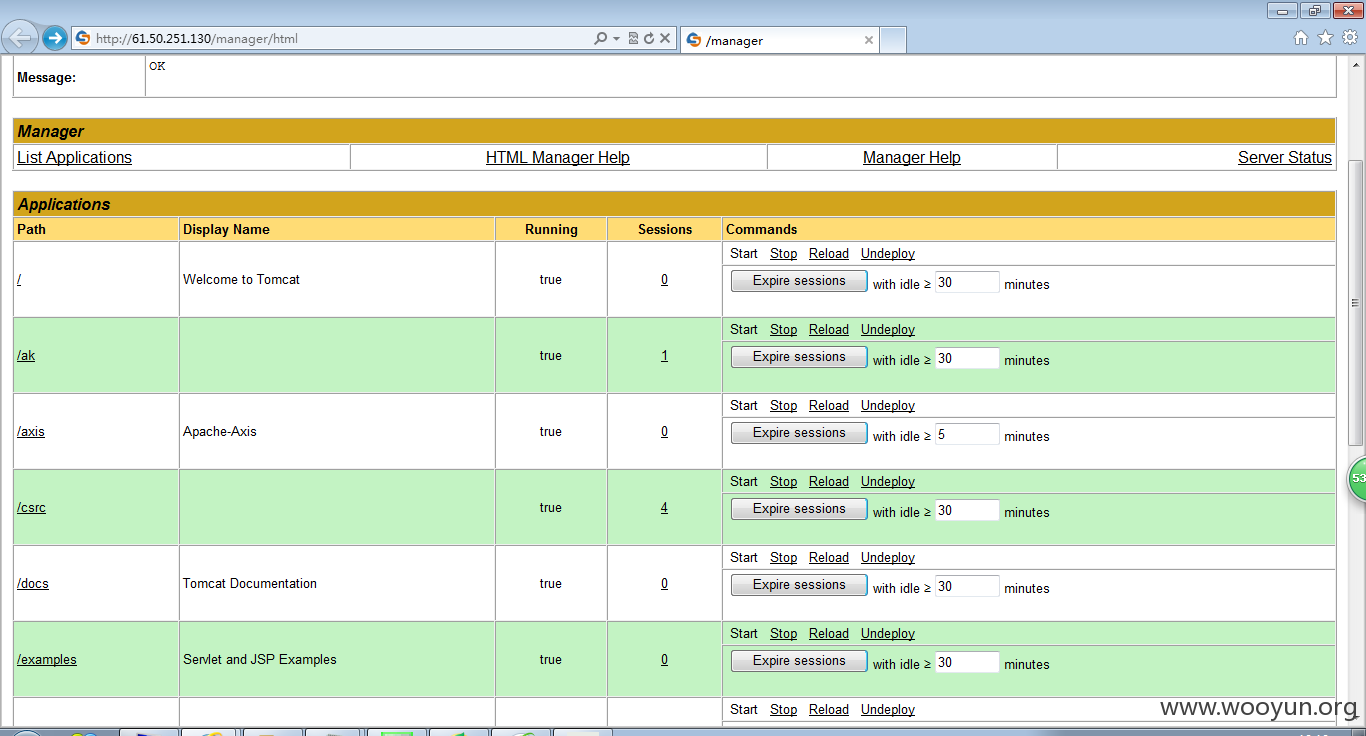Open a new blank tab

point(893,40)
